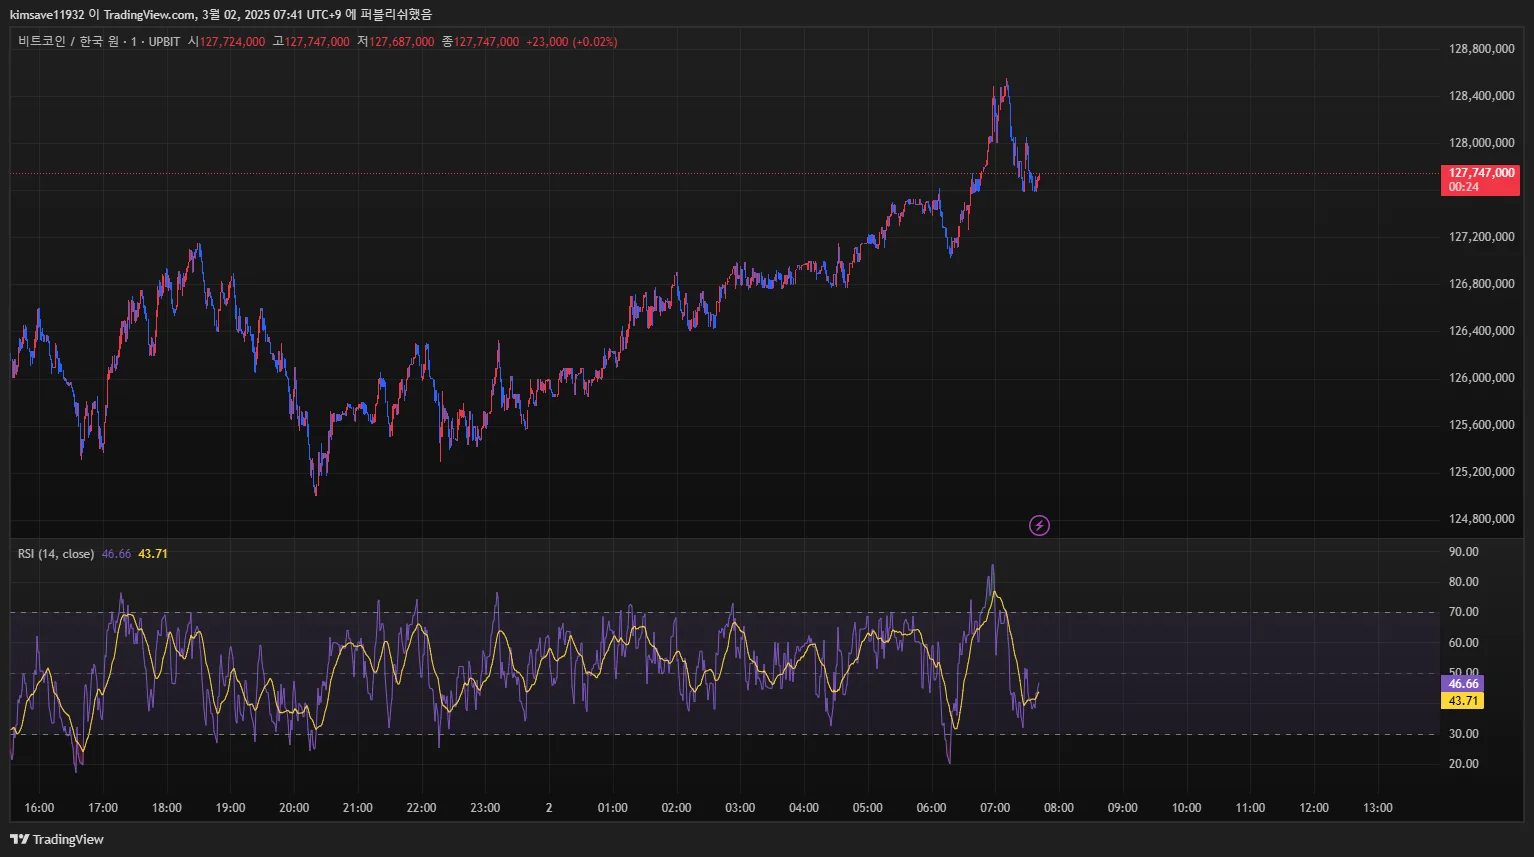The height and width of the screenshot is (857, 1534).
Task: Click the 80.00 RSI scale label
Action: coord(1463,582)
